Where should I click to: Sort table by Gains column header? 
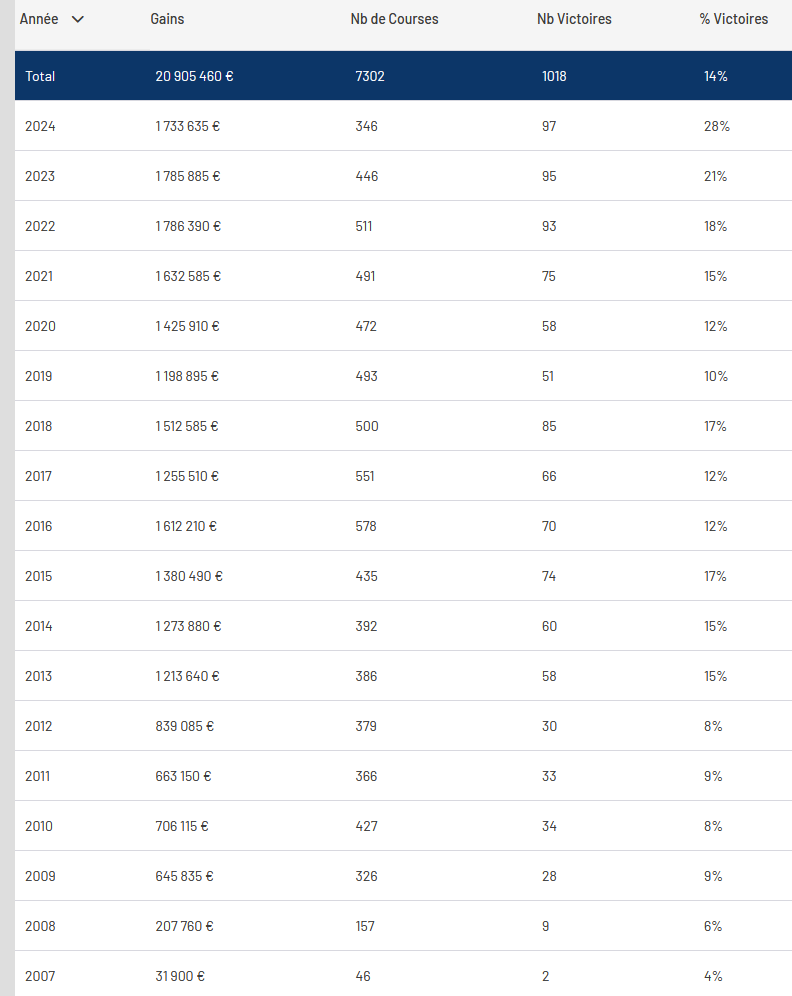(x=167, y=19)
